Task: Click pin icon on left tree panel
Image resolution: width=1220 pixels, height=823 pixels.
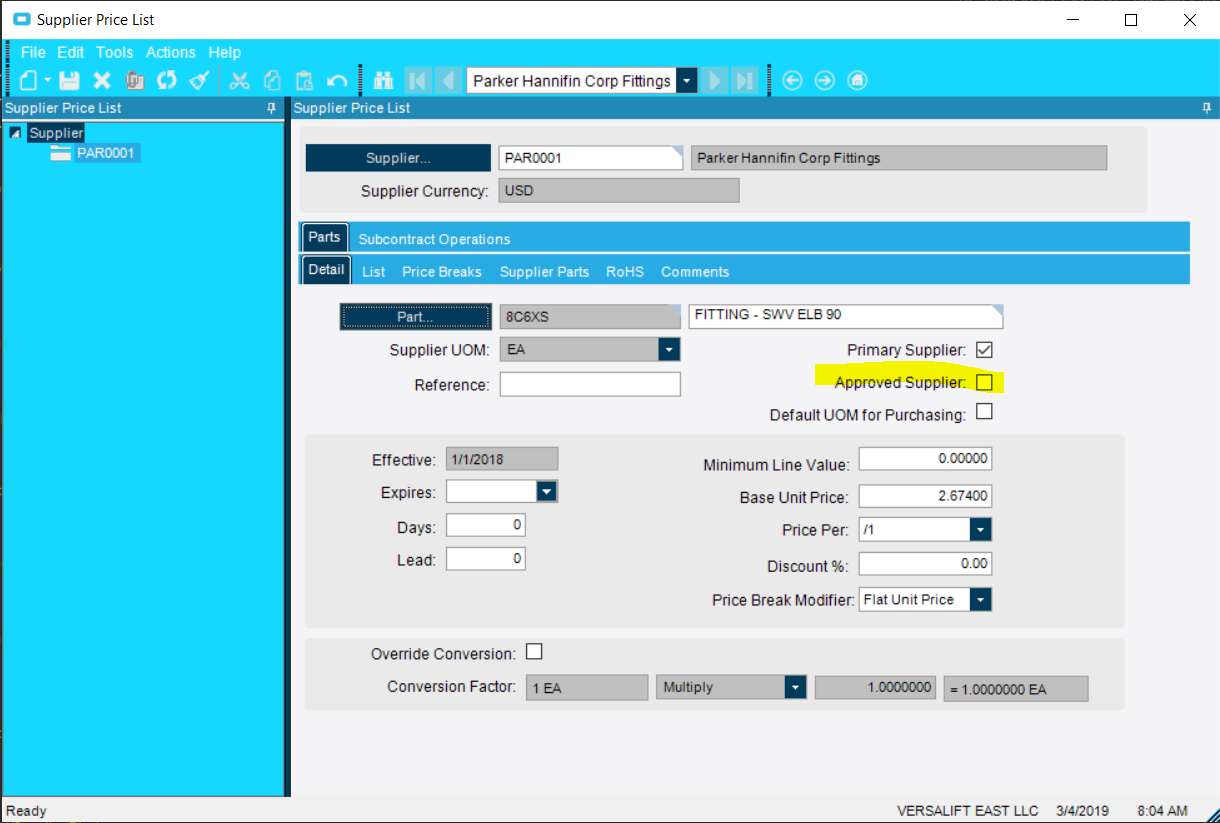Action: click(271, 108)
